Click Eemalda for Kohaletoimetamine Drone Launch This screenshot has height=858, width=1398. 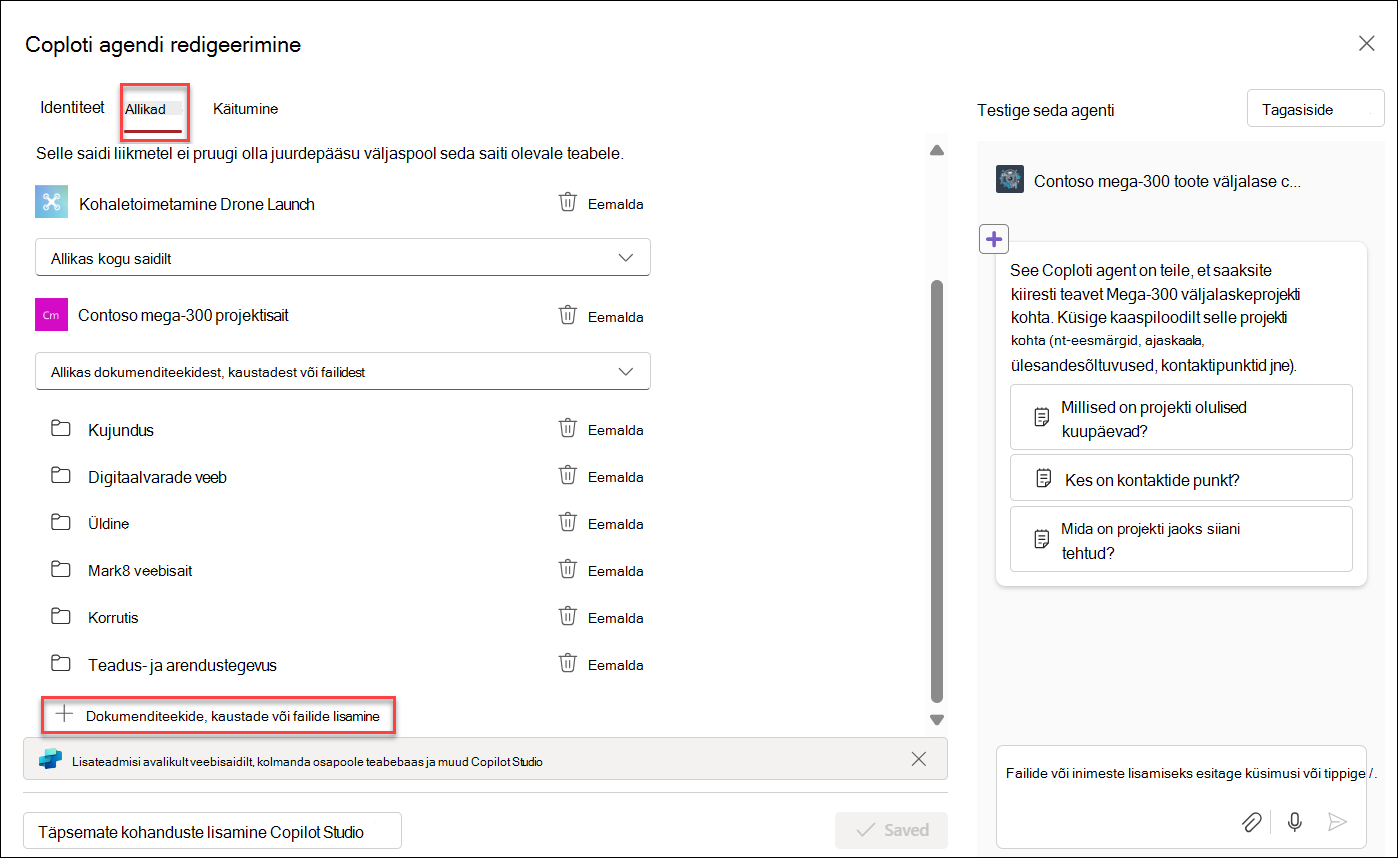coord(615,204)
